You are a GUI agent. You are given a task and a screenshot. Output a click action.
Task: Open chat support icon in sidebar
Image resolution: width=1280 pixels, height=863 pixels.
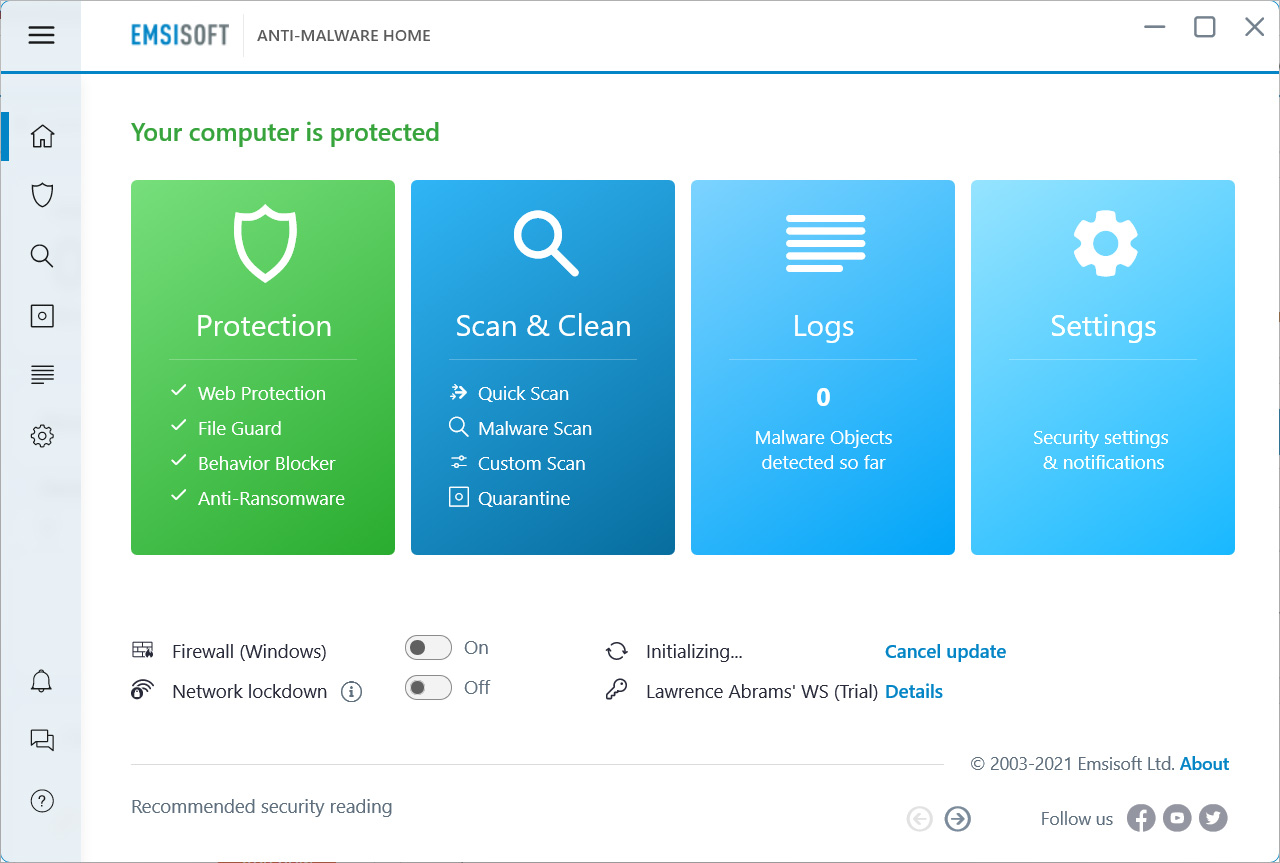point(42,740)
